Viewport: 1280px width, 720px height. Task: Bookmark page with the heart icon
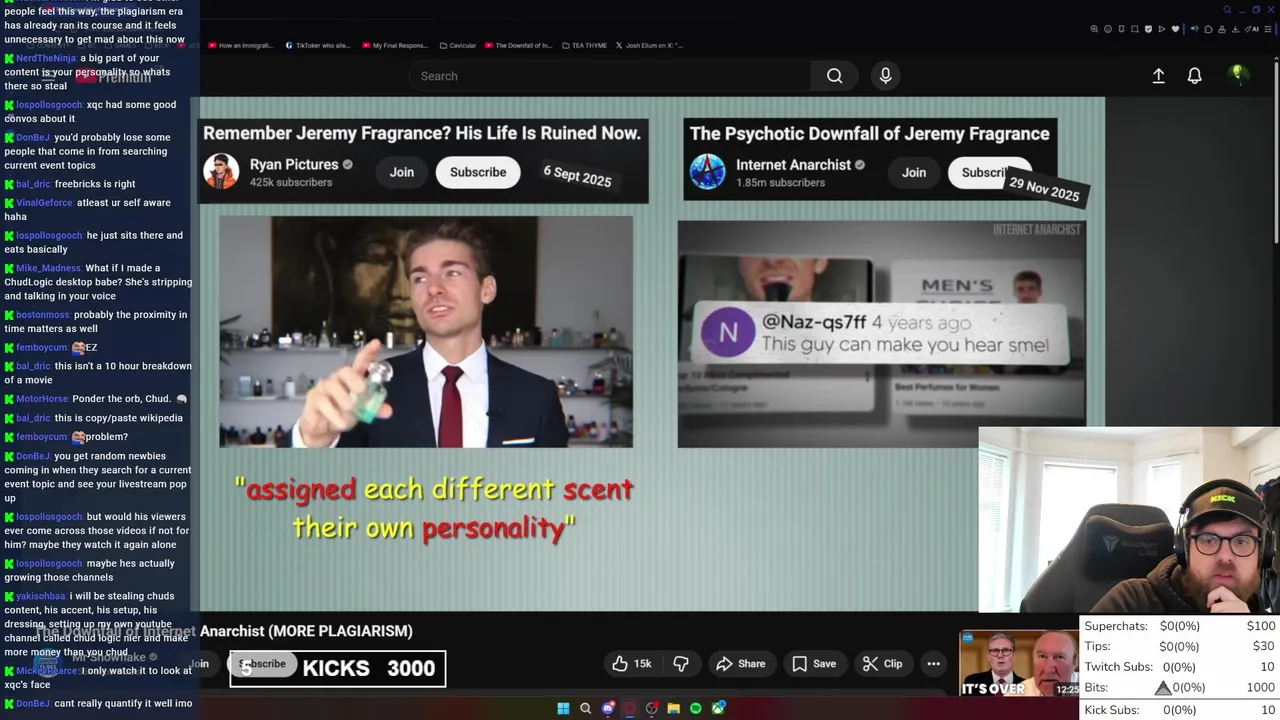click(1175, 29)
